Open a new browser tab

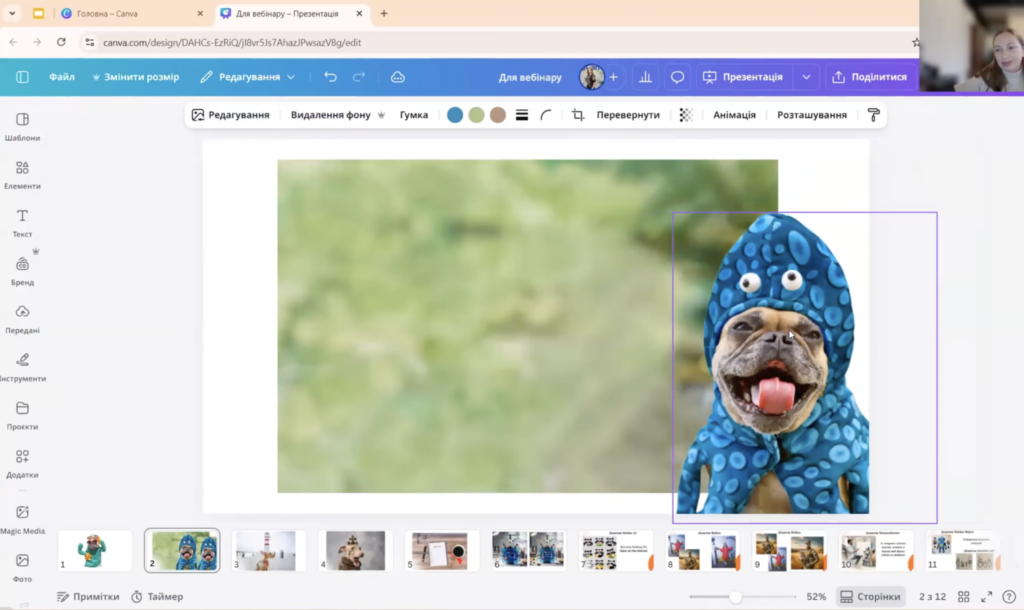tap(384, 13)
